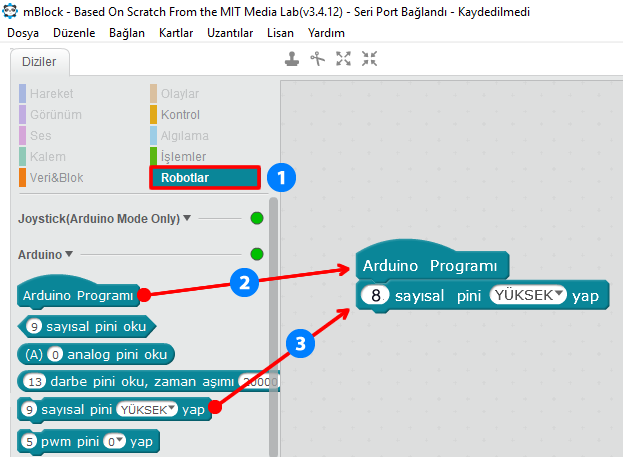
Task: Select the İşlemler block category
Action: [184, 157]
